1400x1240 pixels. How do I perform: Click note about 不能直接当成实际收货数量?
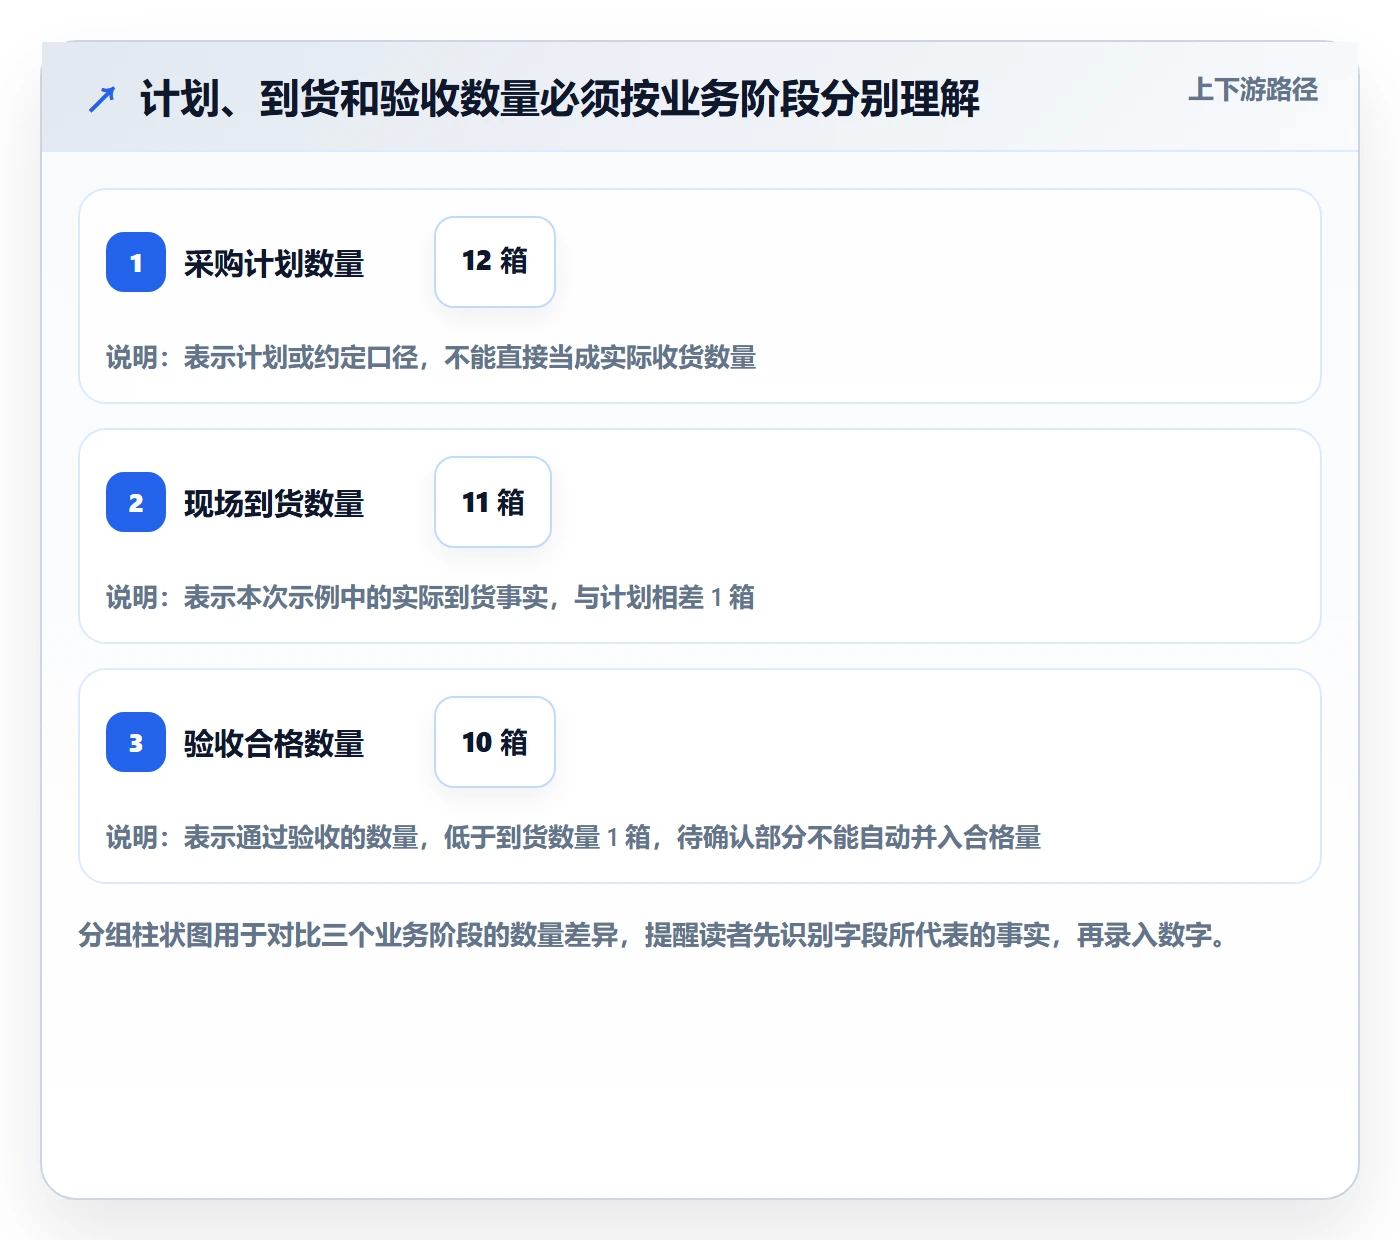click(x=431, y=358)
